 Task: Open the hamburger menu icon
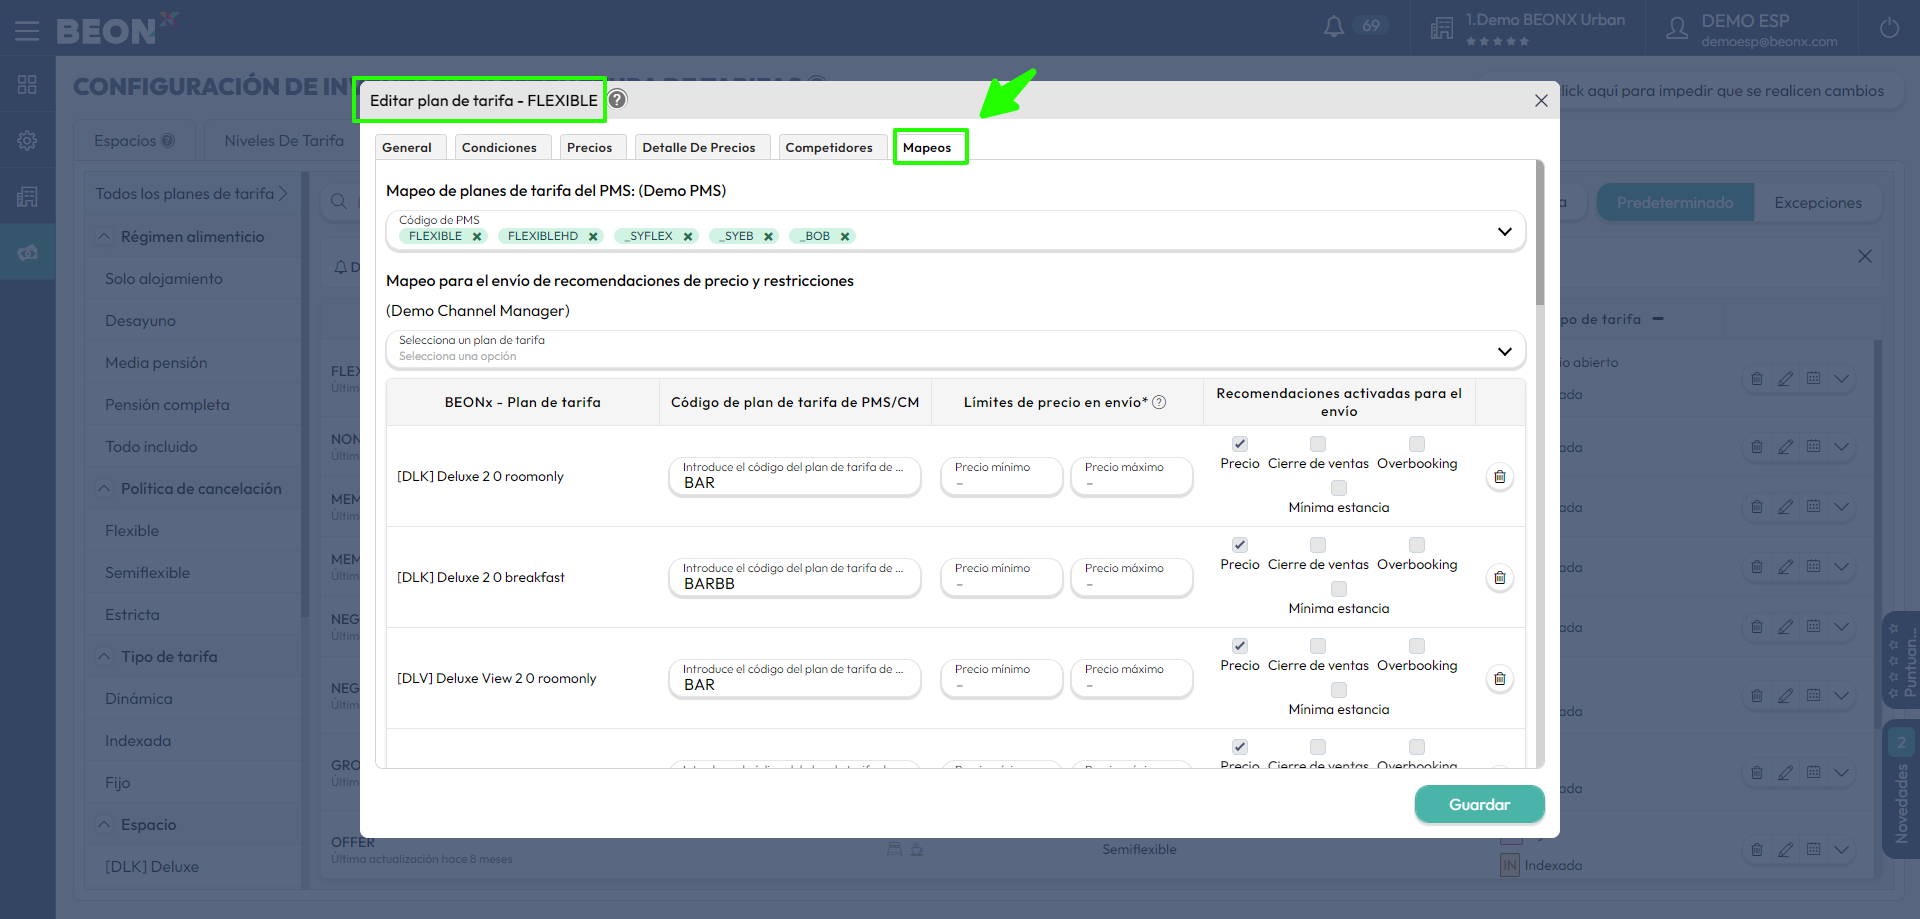point(27,31)
